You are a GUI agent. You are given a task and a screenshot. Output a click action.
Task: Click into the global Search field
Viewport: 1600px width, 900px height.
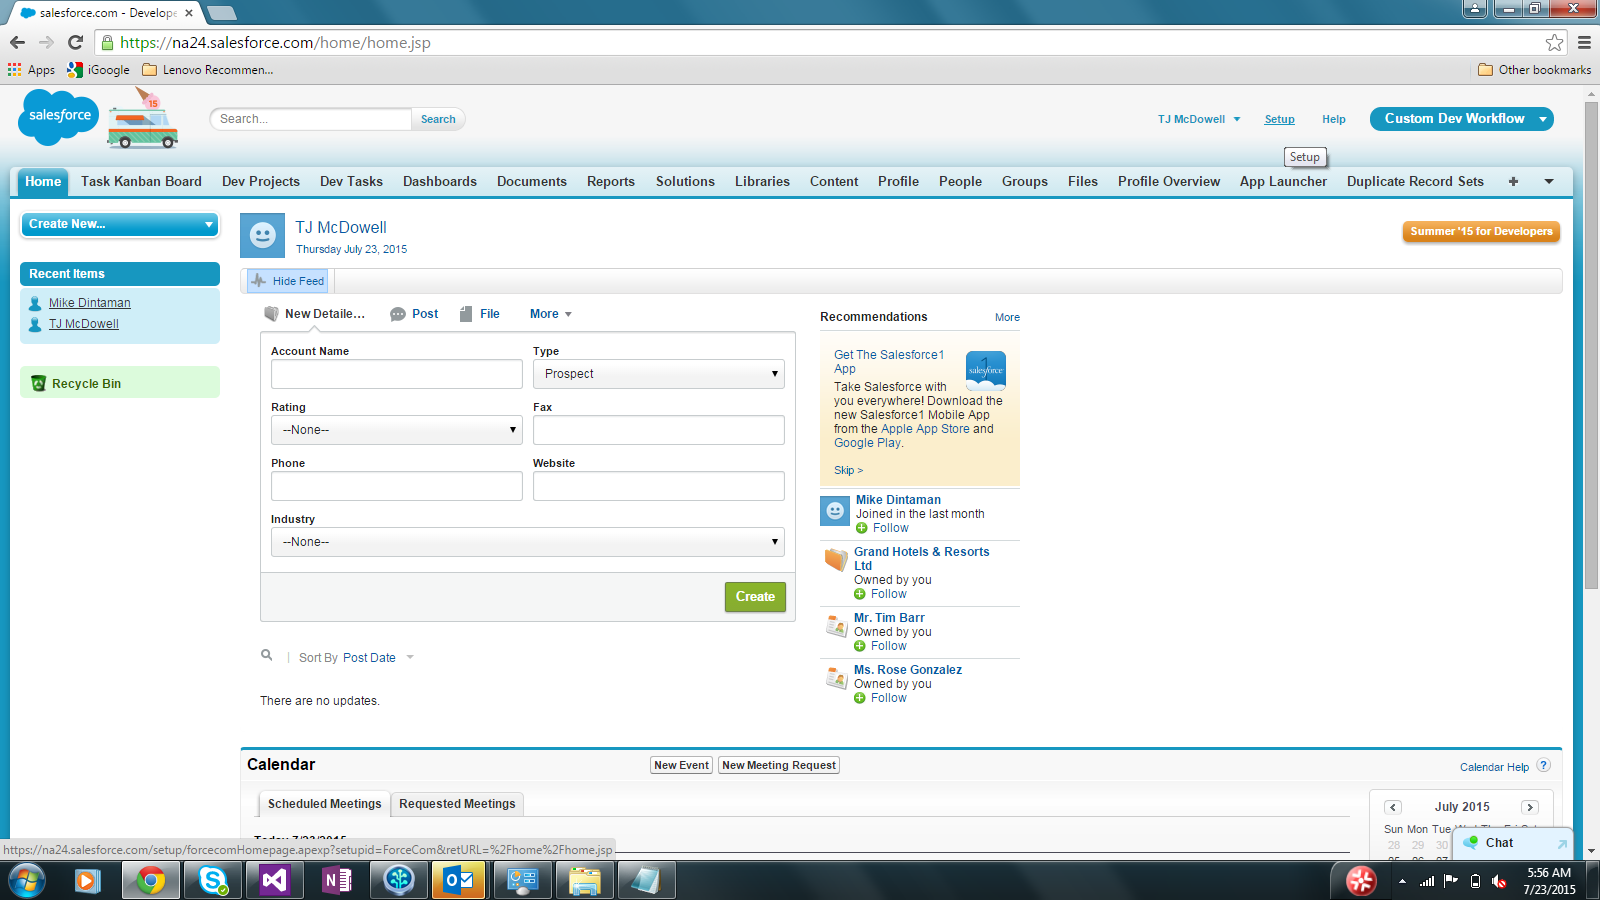coord(310,118)
